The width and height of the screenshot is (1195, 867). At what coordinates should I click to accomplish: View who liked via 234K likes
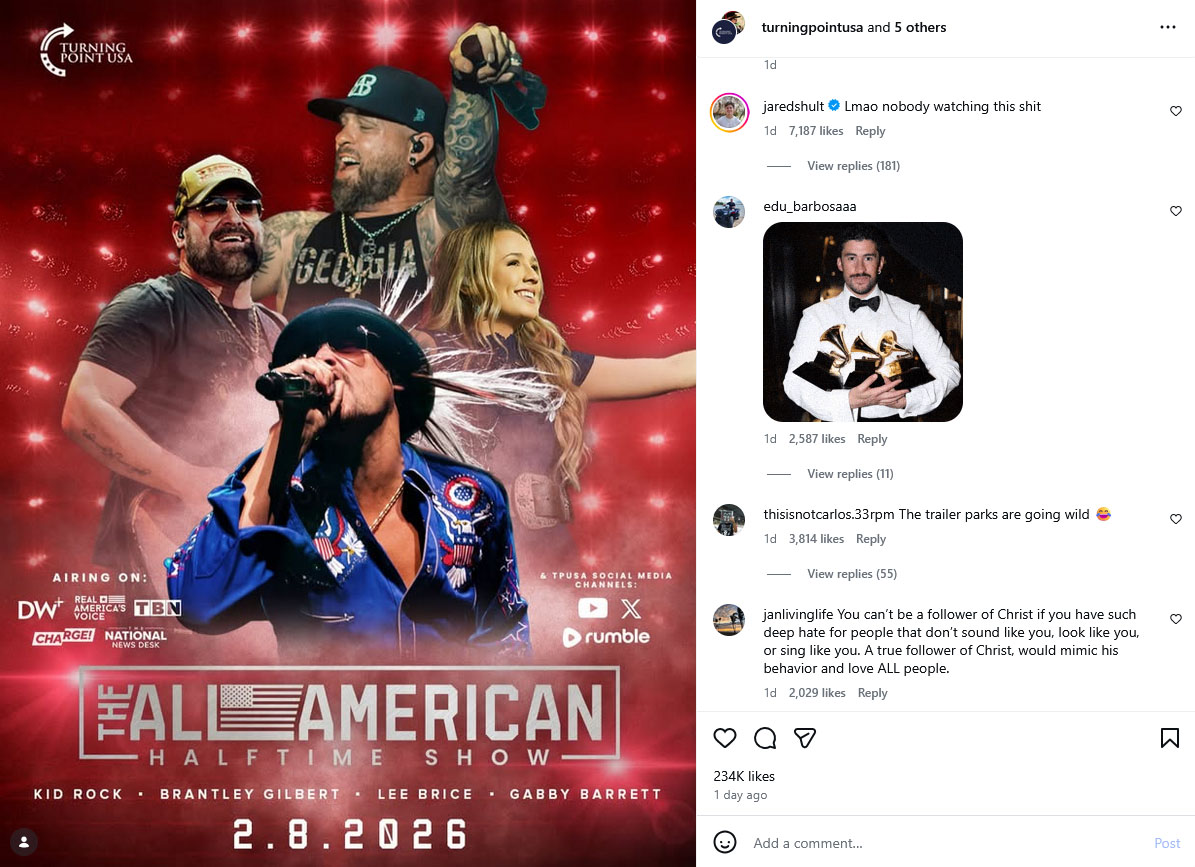(744, 776)
